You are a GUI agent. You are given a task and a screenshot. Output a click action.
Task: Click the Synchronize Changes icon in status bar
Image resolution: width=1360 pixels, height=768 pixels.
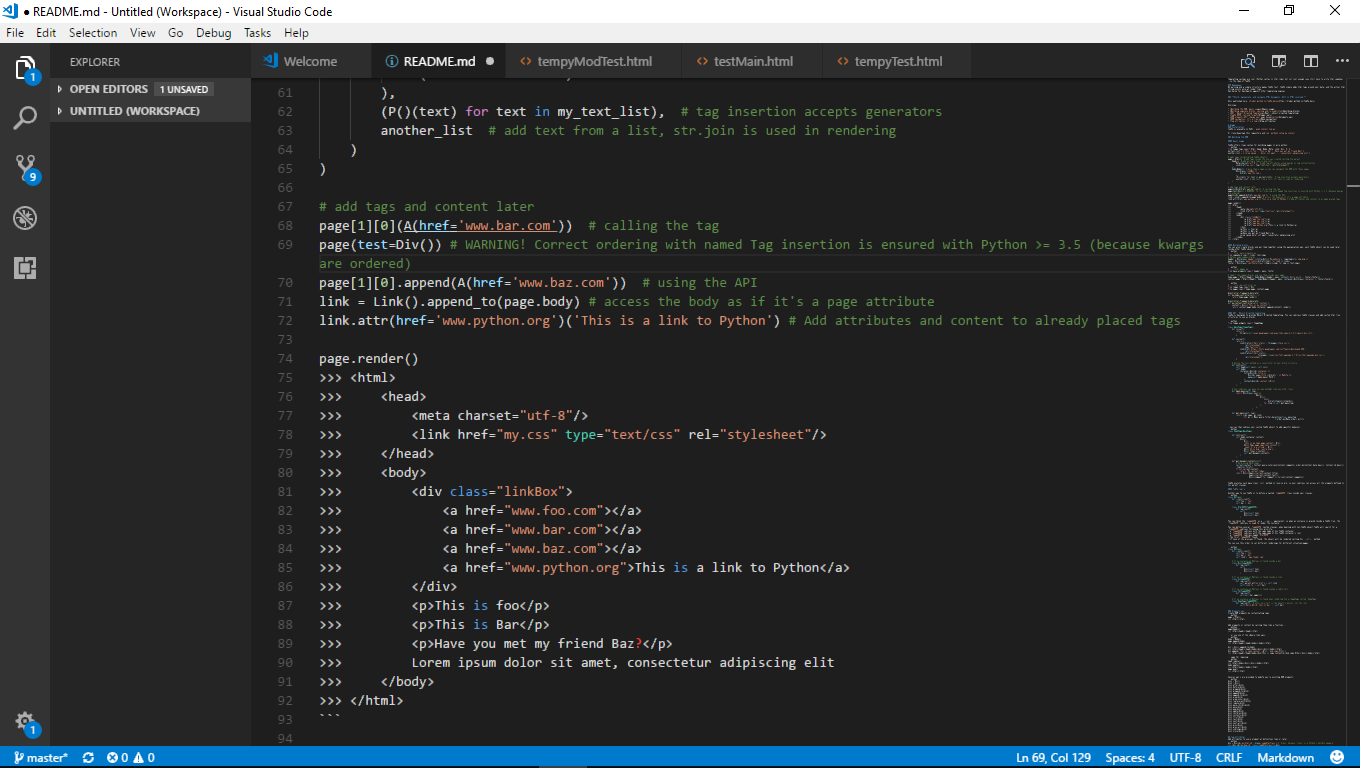(x=89, y=758)
